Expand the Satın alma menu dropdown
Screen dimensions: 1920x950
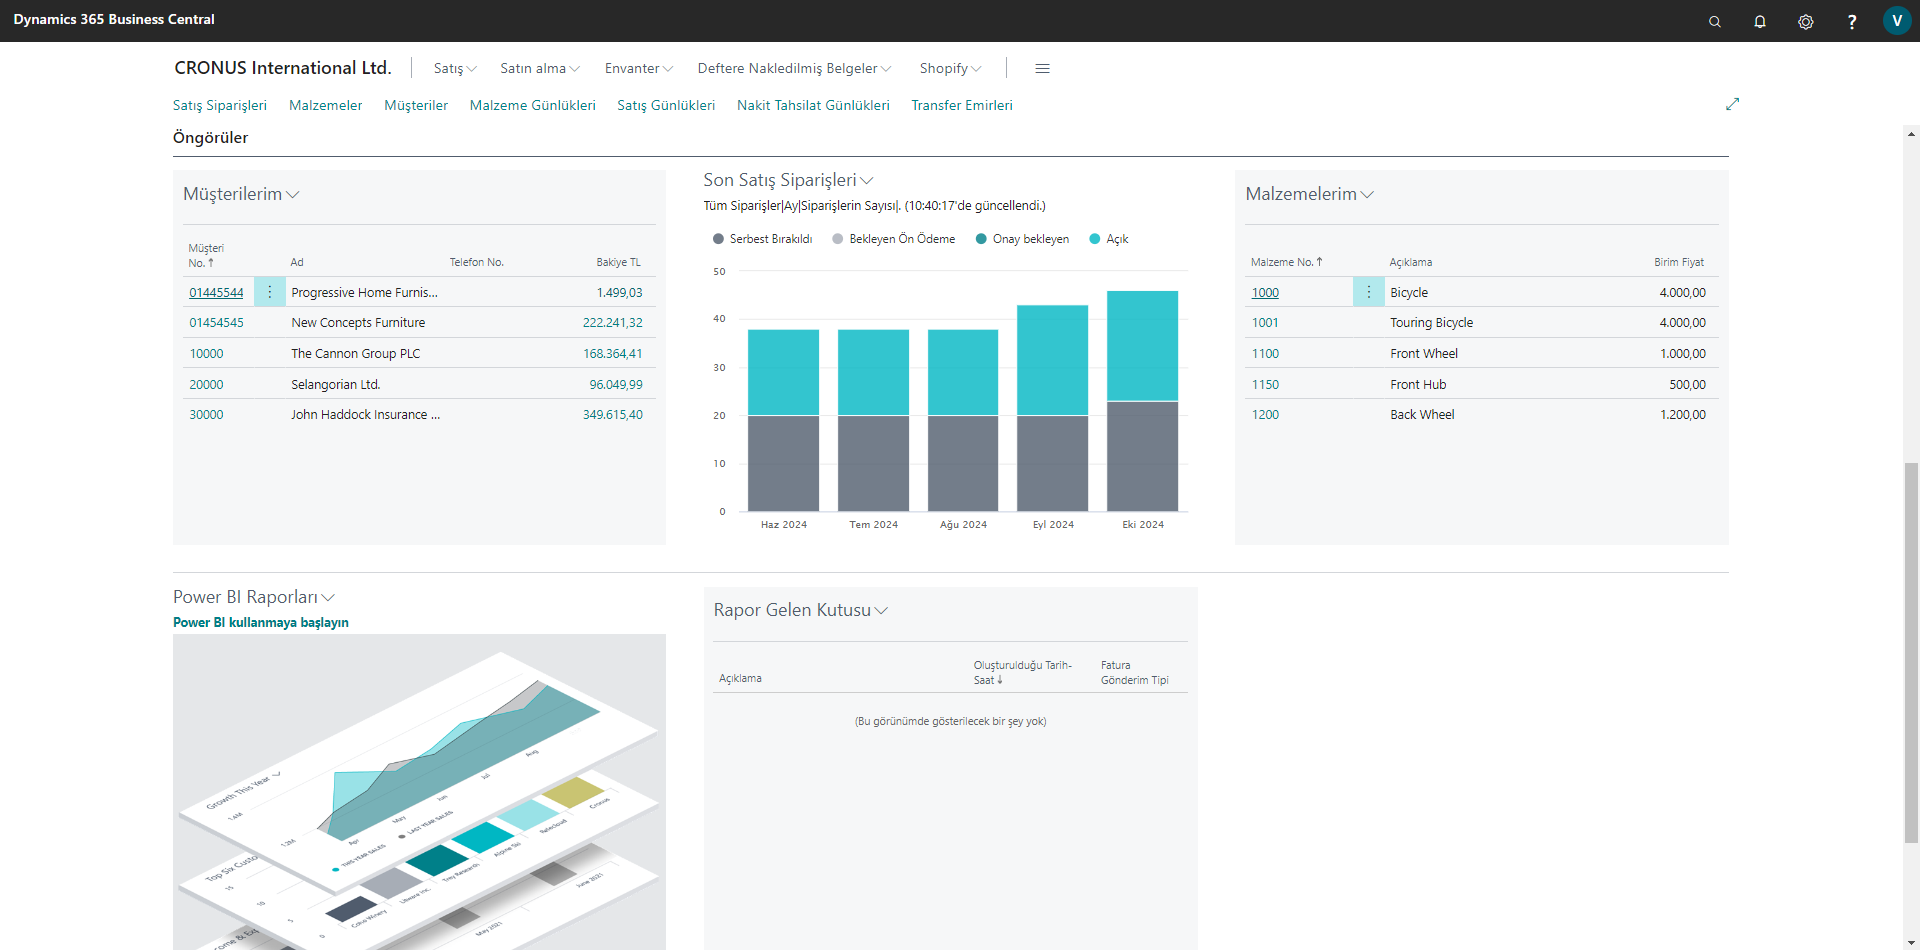pos(540,68)
